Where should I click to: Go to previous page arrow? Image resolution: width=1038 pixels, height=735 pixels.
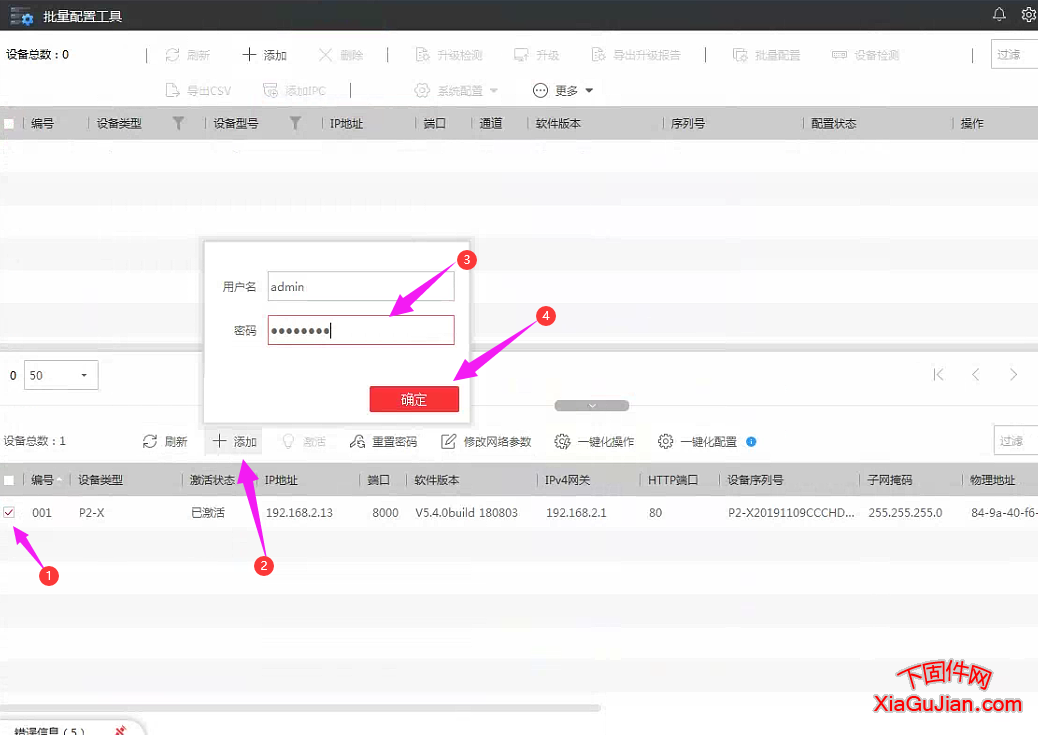(976, 375)
